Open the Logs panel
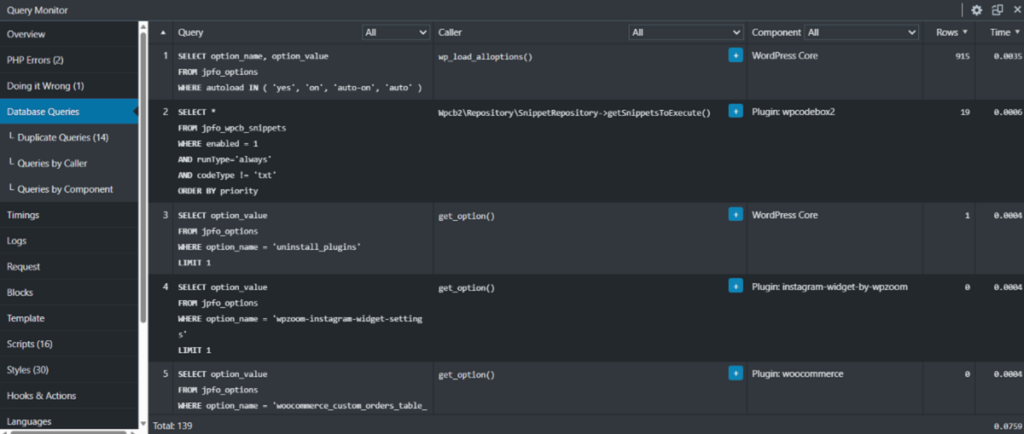The width and height of the screenshot is (1024, 434). (69, 241)
